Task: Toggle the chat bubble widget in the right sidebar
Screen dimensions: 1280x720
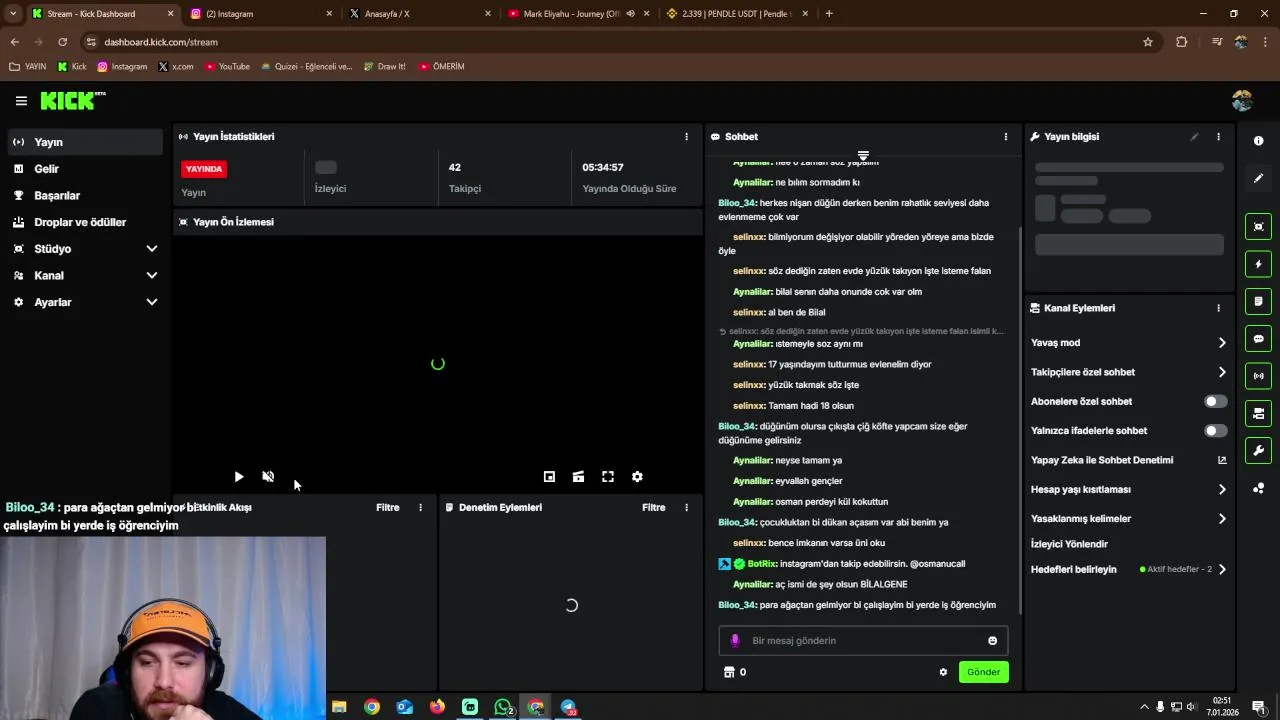Action: coord(1258,339)
